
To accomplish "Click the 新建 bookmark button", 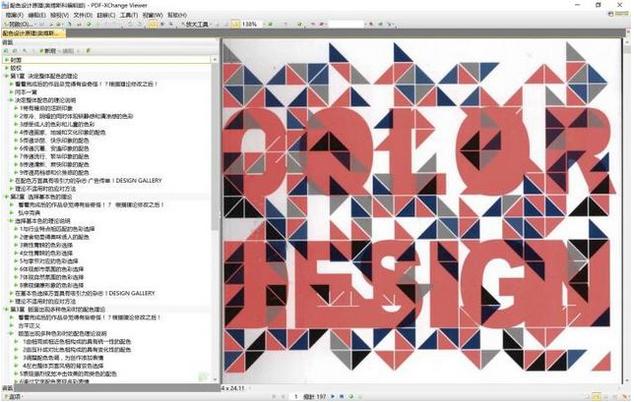I will 44,49.
